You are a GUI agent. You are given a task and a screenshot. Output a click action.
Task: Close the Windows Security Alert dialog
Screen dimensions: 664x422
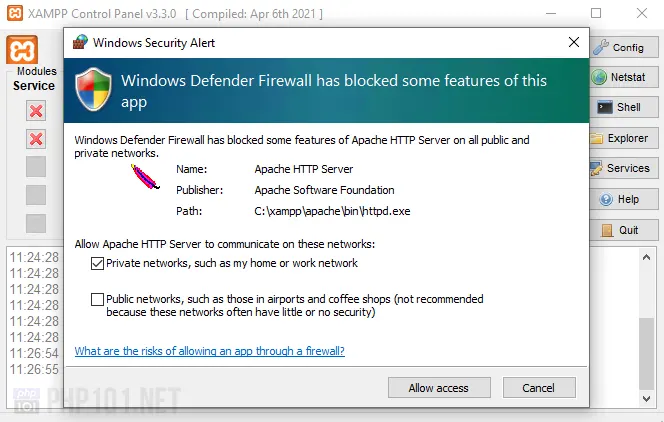pos(574,43)
